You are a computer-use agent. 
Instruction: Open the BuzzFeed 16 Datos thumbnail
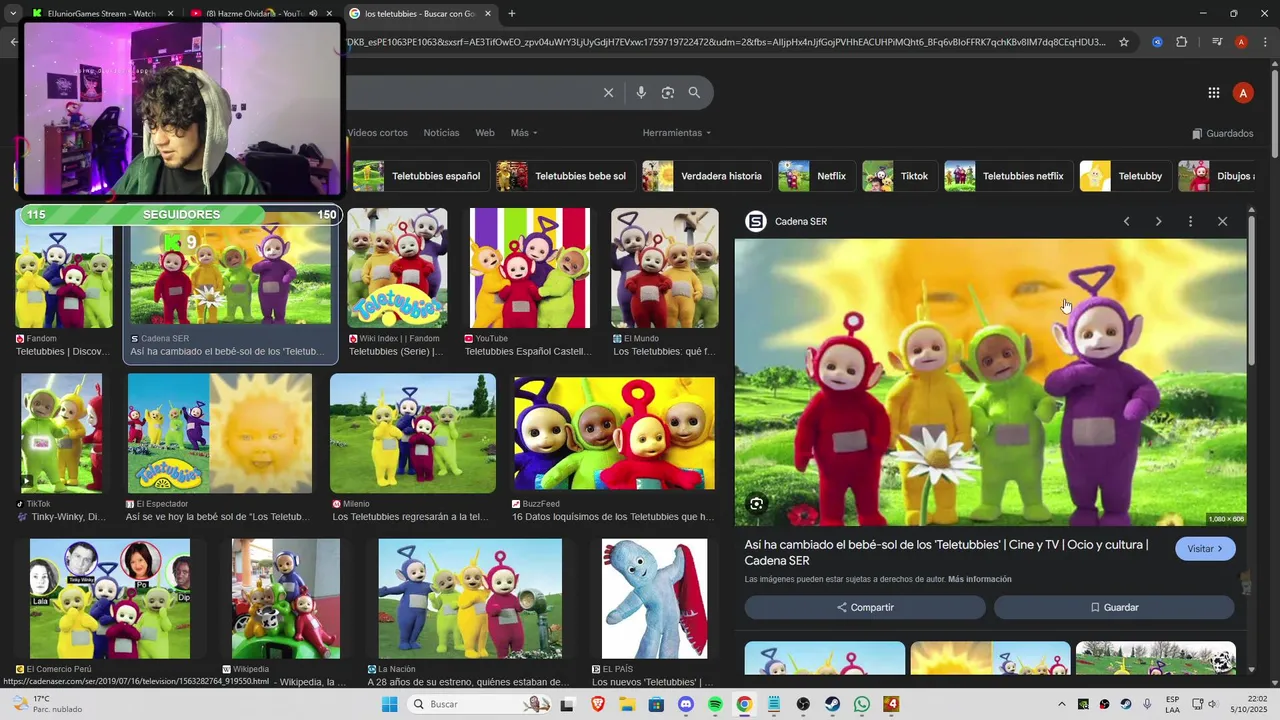[x=614, y=433]
